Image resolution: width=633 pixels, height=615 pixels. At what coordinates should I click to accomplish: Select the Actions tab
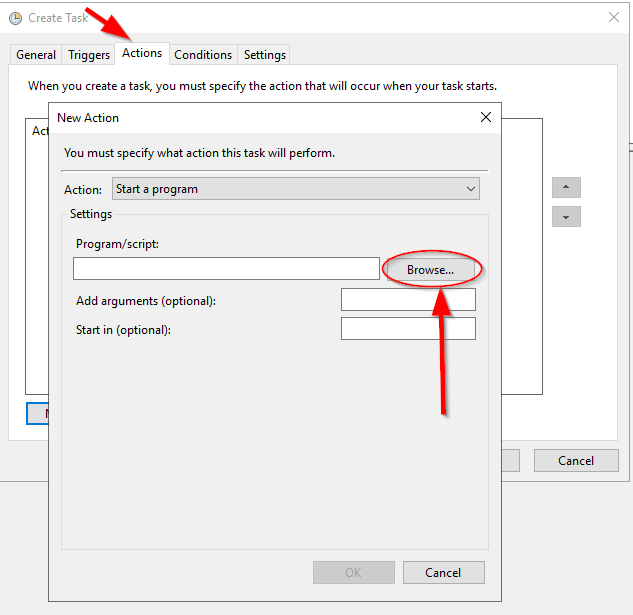(x=142, y=54)
